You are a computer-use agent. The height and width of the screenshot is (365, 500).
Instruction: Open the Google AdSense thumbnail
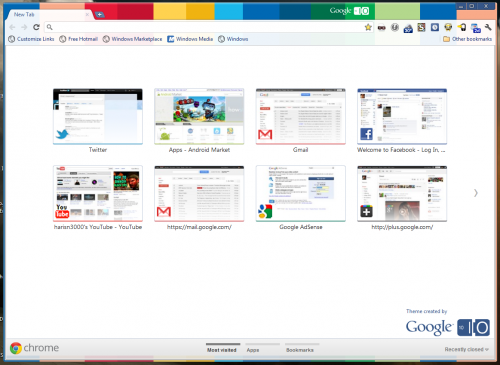[301, 193]
